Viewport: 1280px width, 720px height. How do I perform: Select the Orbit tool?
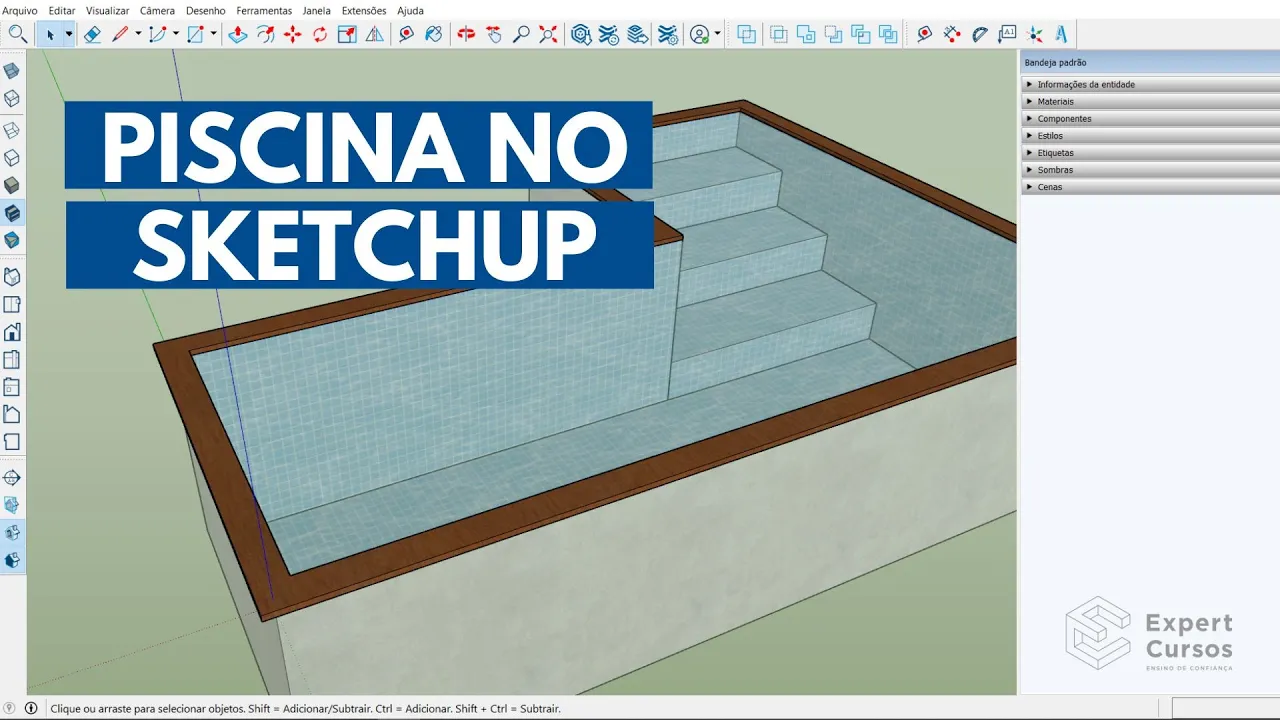pos(466,34)
